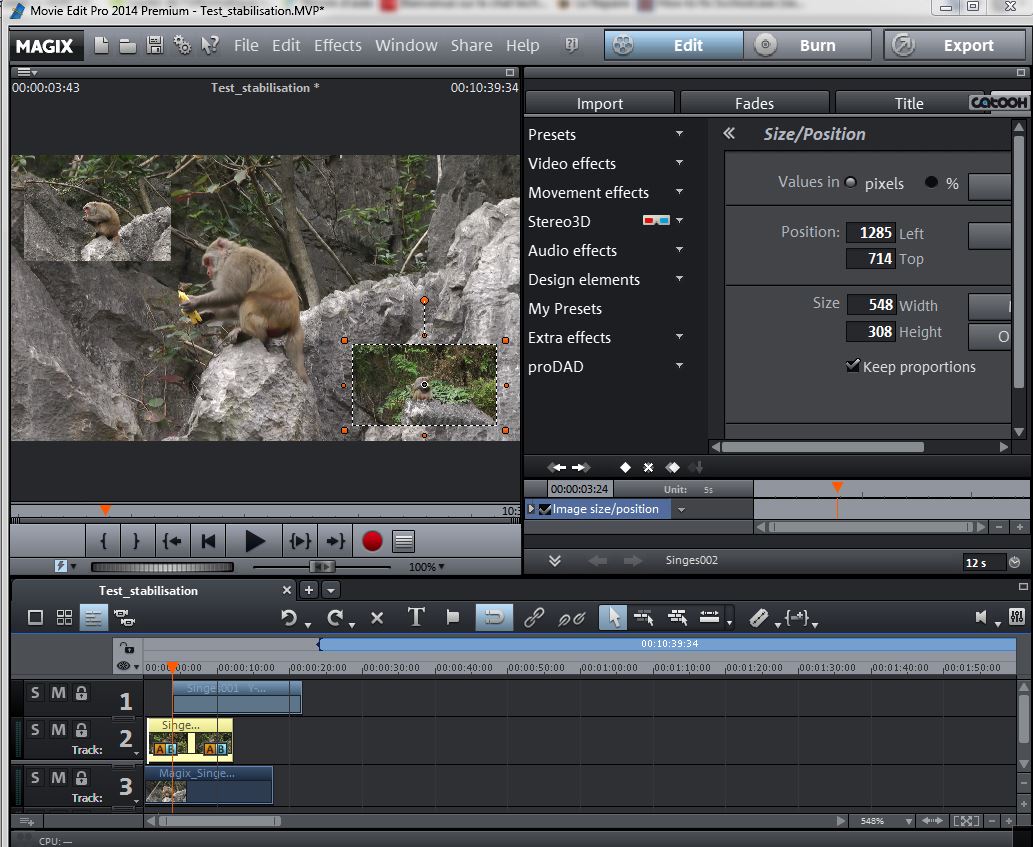Expand the Audio effects category
The width and height of the screenshot is (1033, 847).
tap(679, 250)
